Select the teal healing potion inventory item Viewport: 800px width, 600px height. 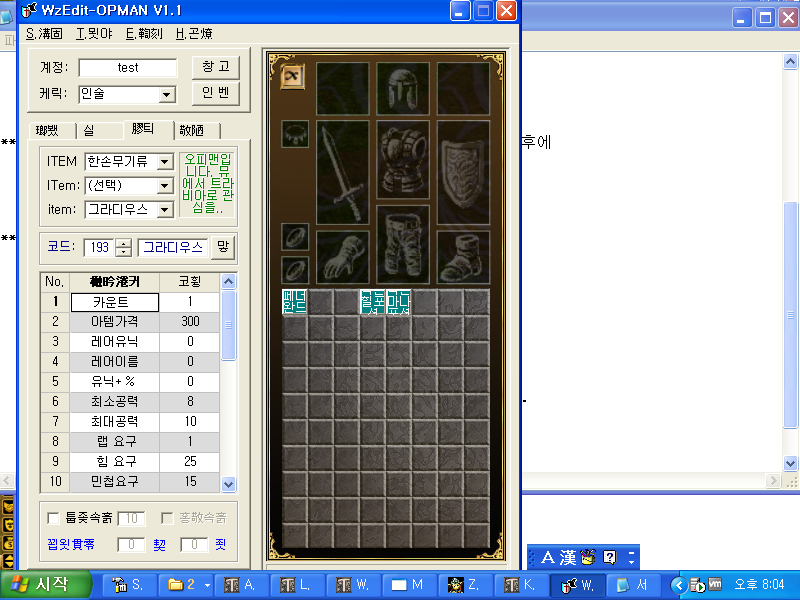click(x=372, y=302)
